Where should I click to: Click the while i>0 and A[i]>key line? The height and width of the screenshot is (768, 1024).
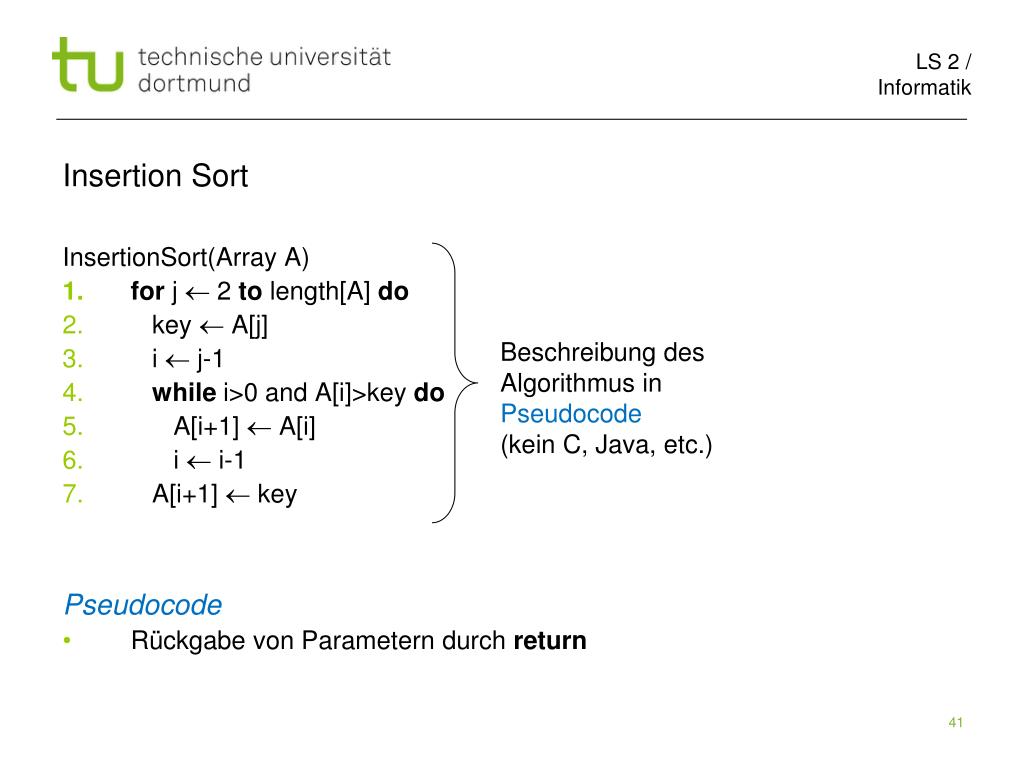[298, 392]
